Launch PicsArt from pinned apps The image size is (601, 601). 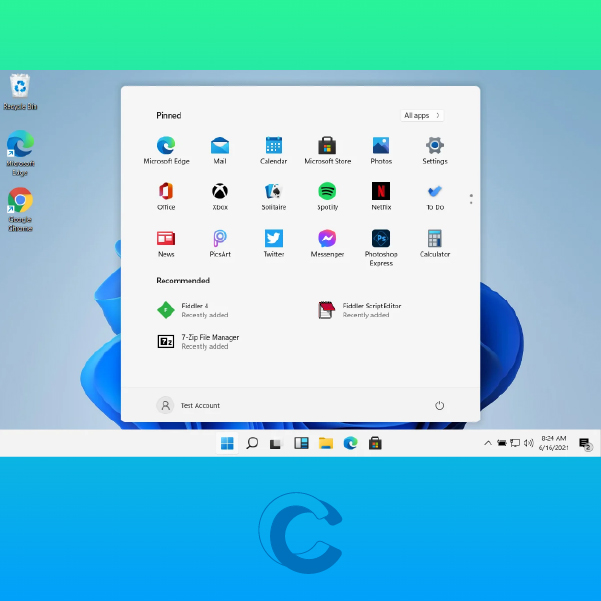[220, 243]
